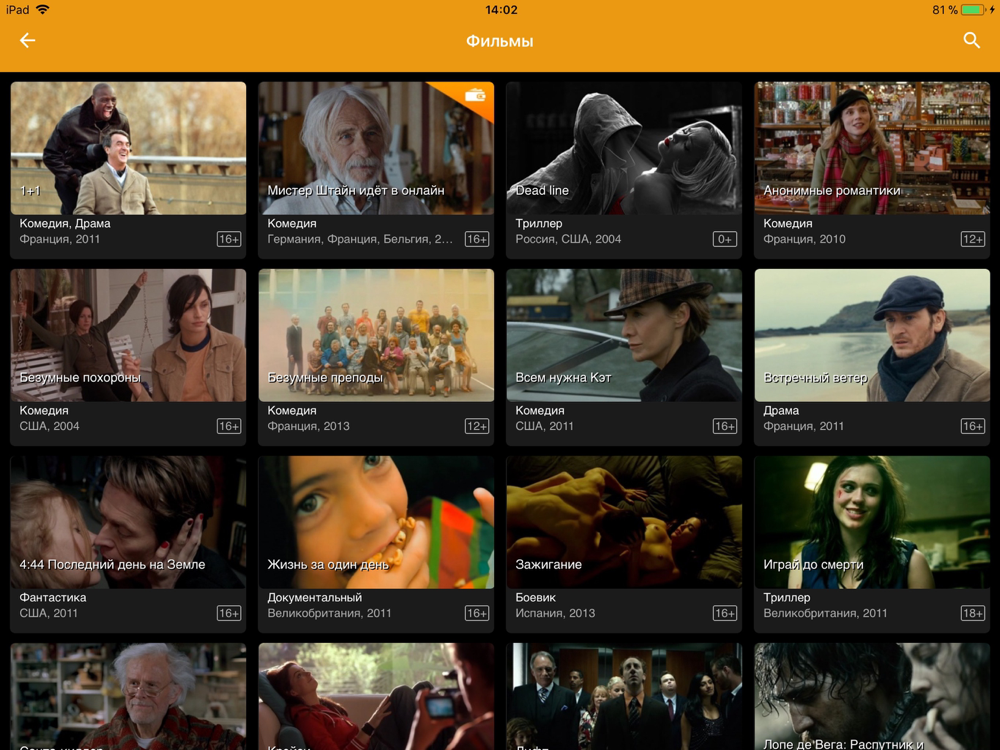This screenshot has width=1000, height=750.
Task: Tap the Wi-Fi icon in the status bar
Action: (43, 10)
